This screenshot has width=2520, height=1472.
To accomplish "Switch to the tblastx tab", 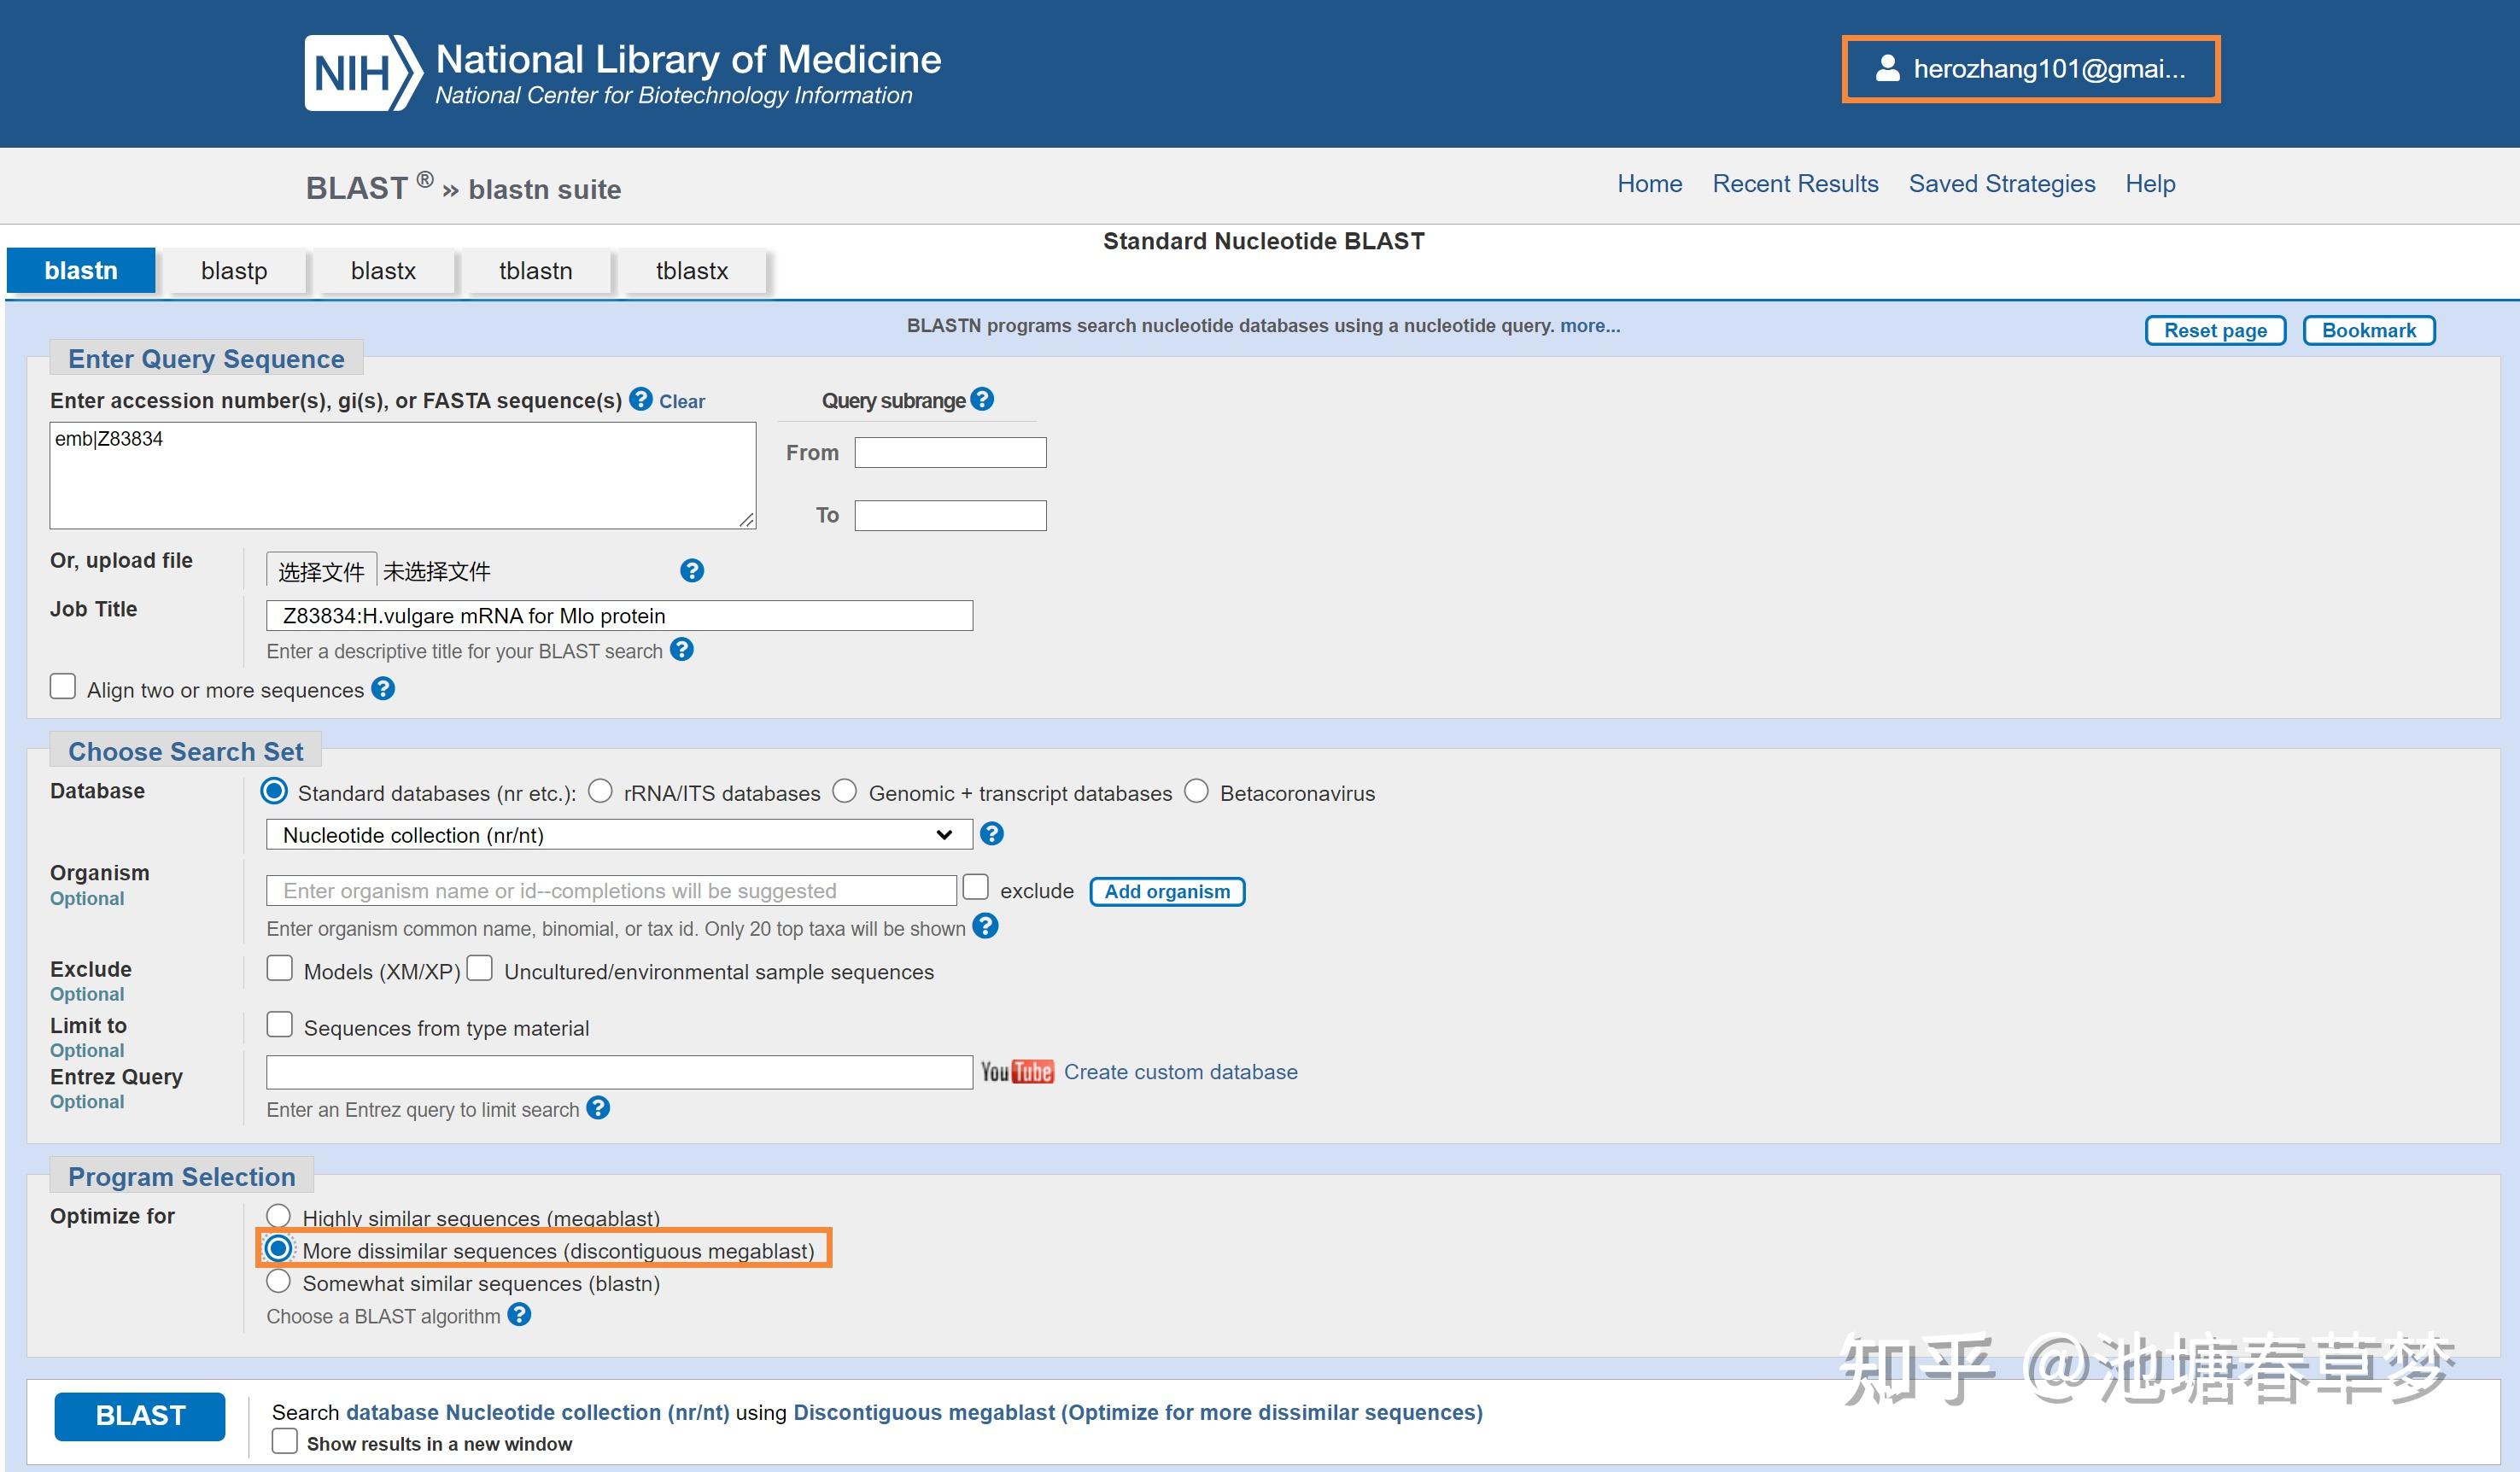I will point(691,271).
